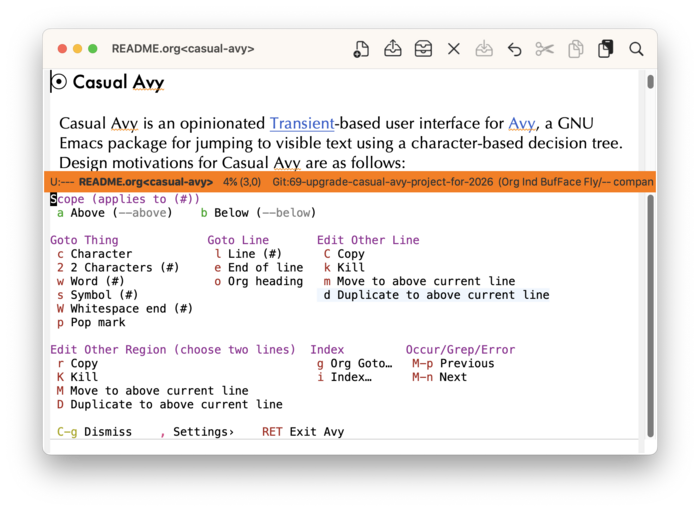
Task: Open Org Goto… under Index
Action: (355, 364)
